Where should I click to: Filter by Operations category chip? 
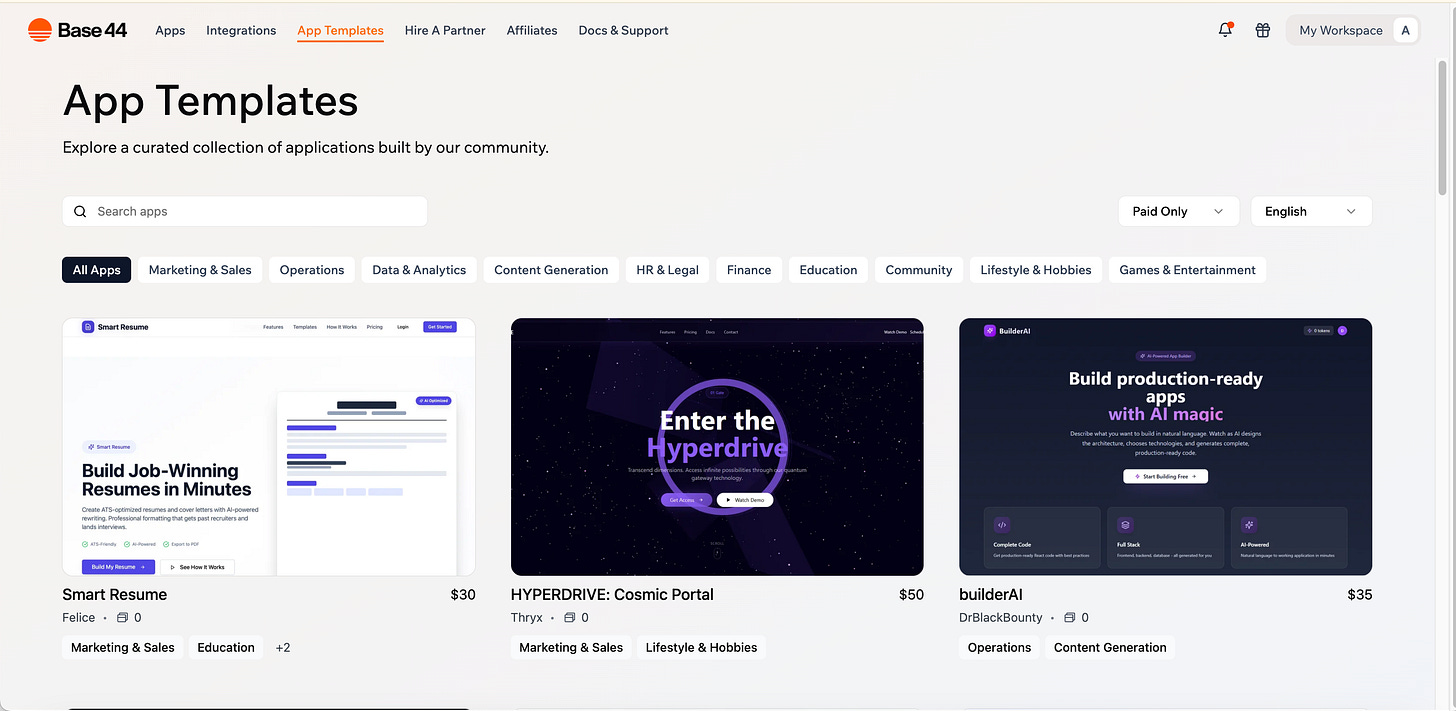click(312, 270)
